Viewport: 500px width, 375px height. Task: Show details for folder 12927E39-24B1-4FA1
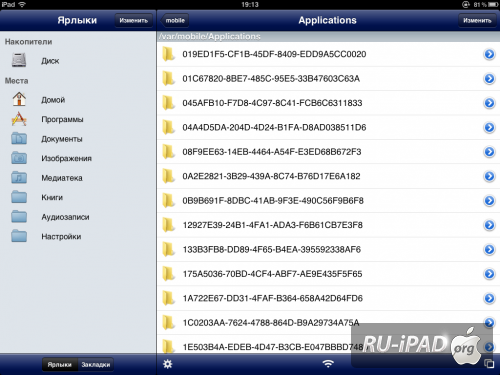tap(489, 225)
